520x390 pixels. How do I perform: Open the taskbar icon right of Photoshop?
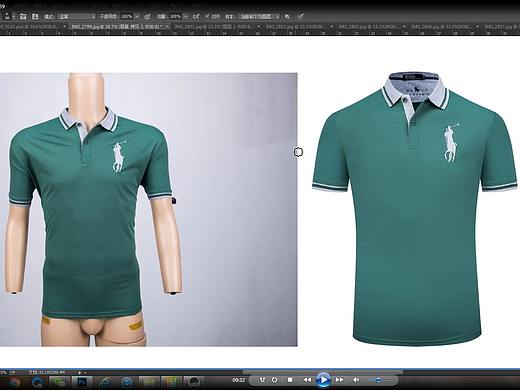point(105,382)
